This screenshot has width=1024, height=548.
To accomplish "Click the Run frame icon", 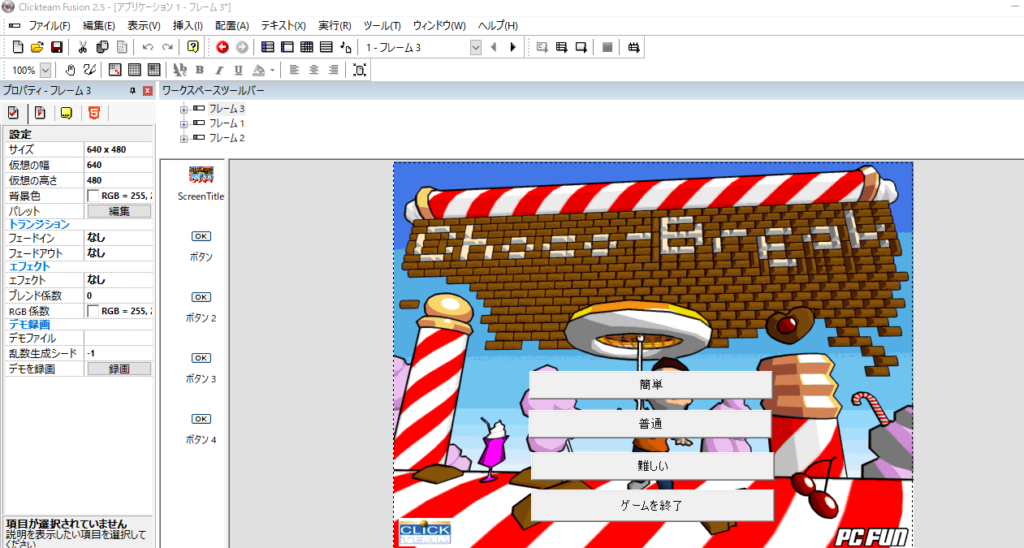I will click(x=581, y=47).
